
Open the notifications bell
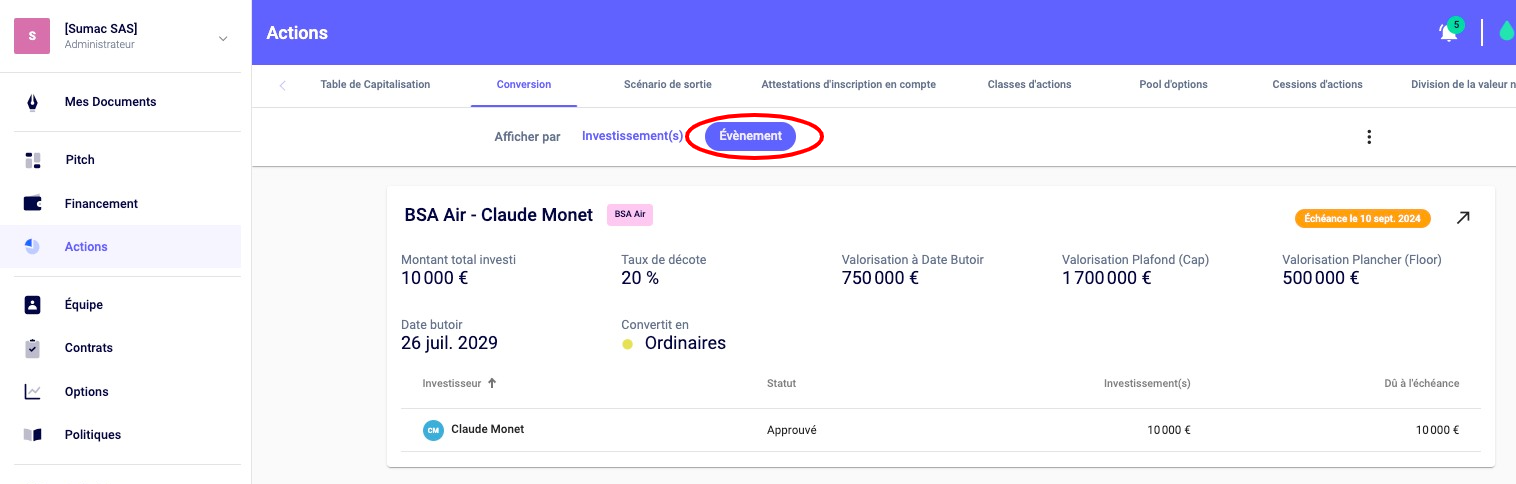click(1448, 32)
